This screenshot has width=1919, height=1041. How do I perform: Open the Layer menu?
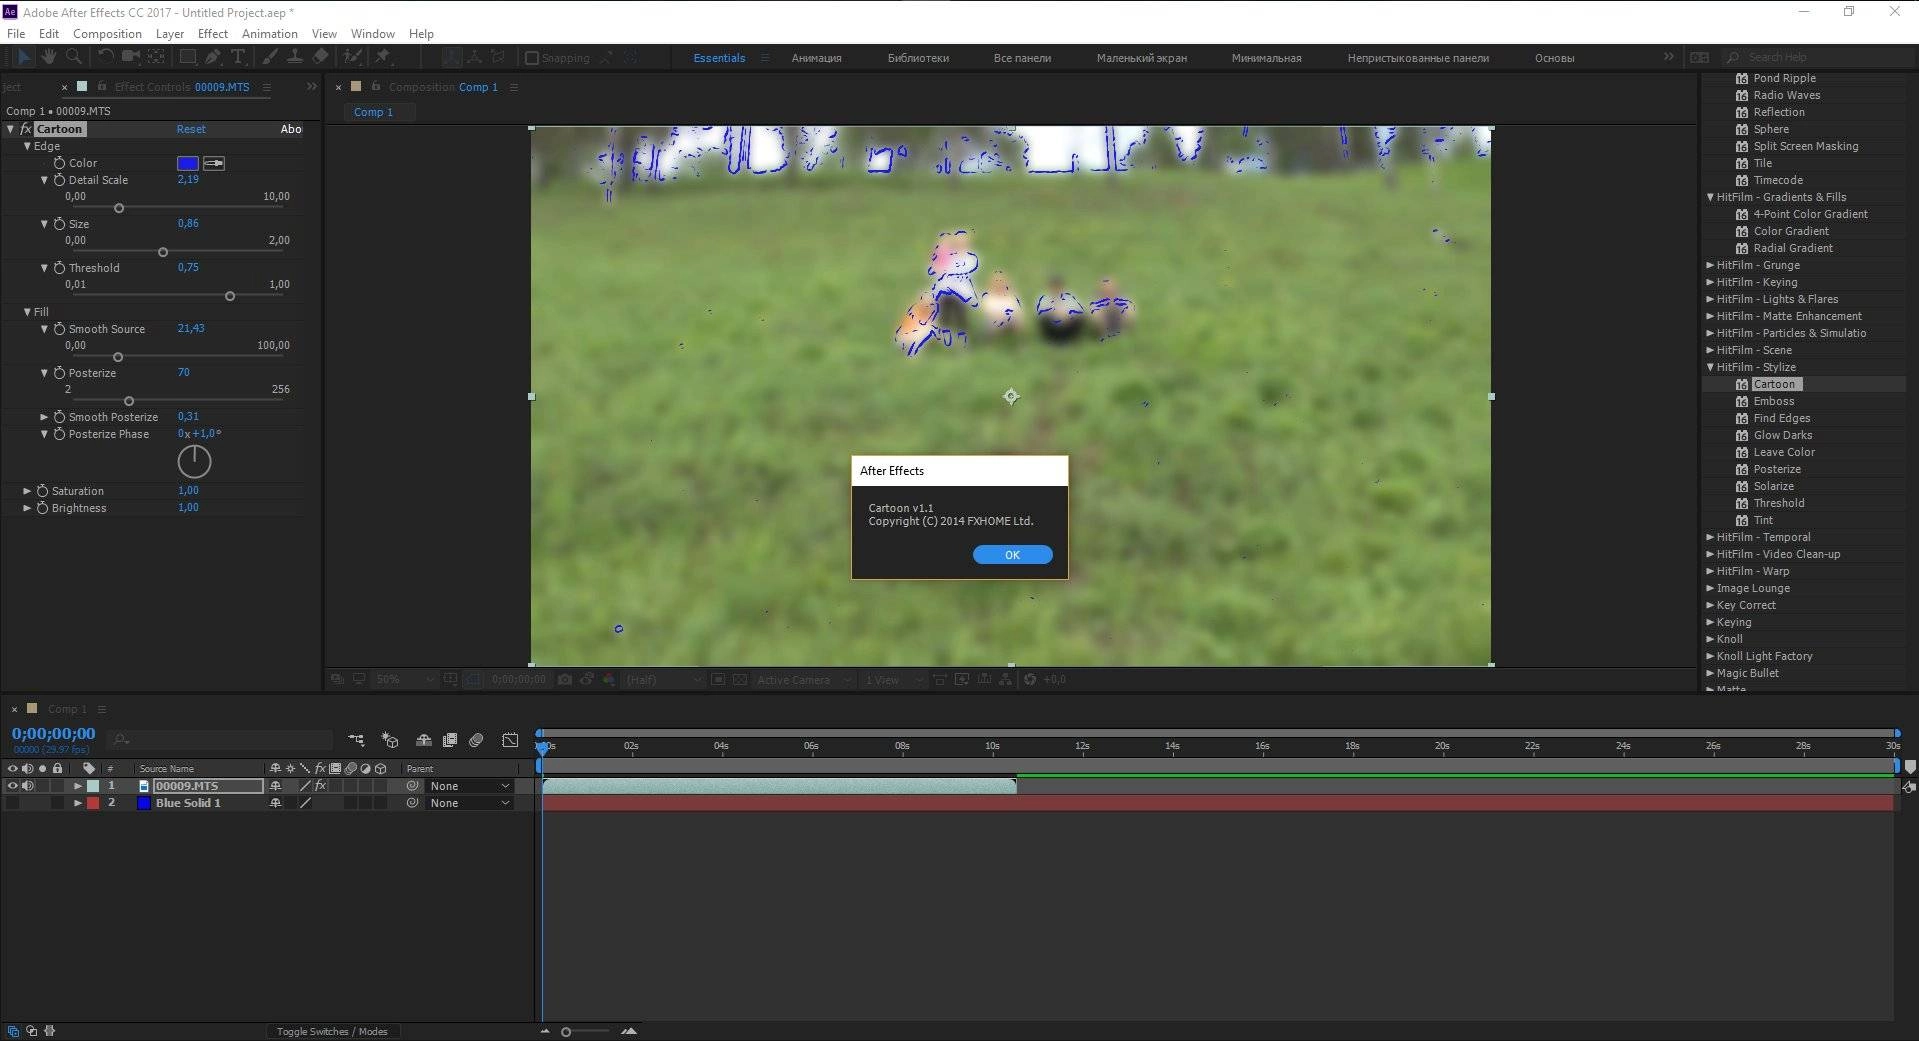pyautogui.click(x=169, y=33)
